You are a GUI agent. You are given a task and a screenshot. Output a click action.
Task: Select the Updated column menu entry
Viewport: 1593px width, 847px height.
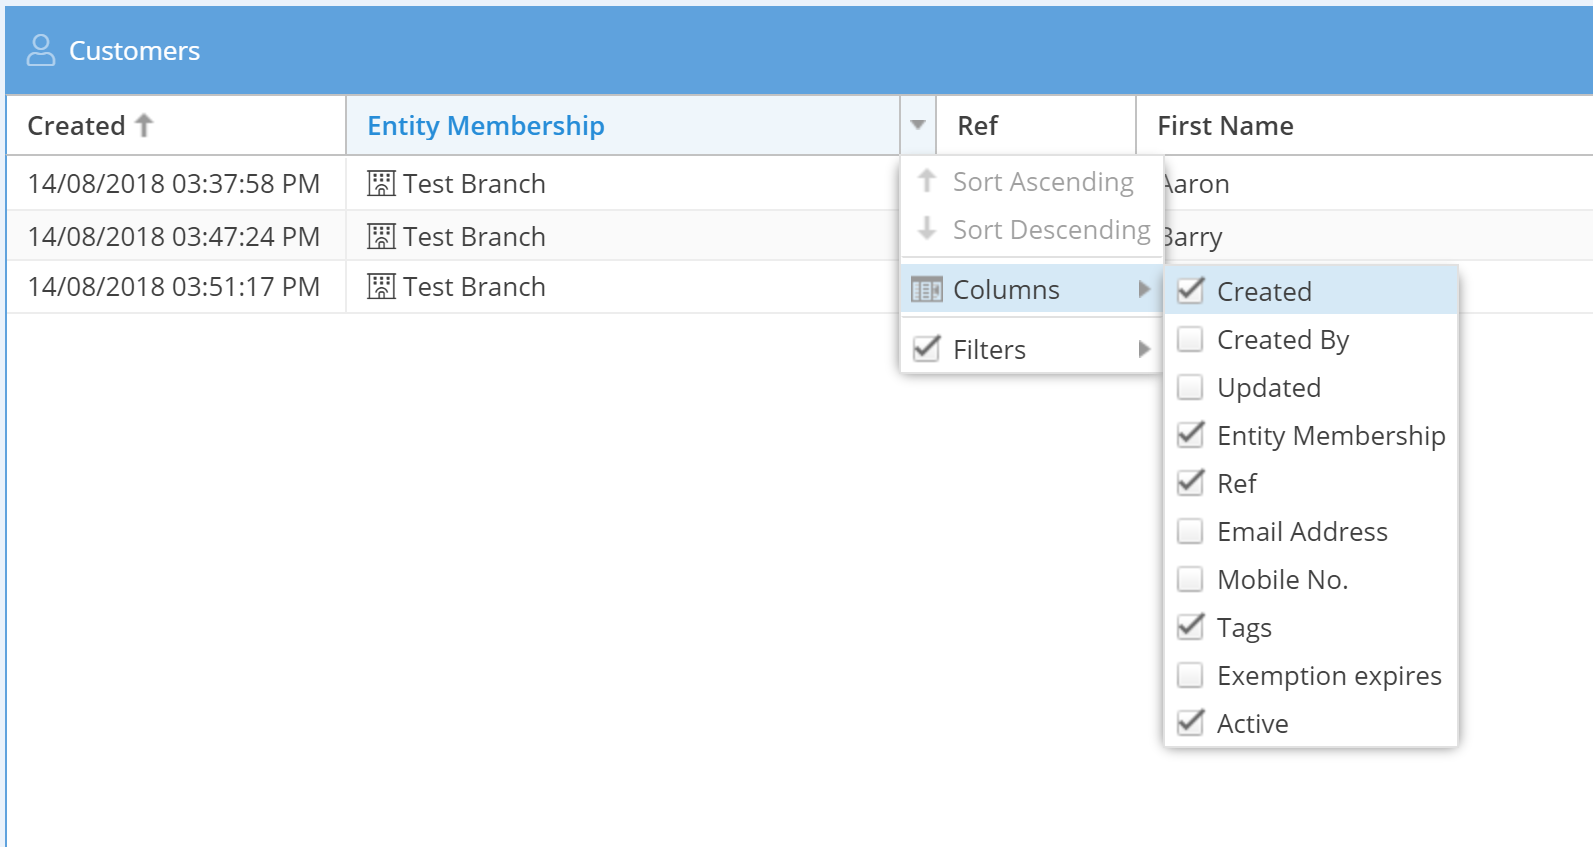click(x=1268, y=388)
